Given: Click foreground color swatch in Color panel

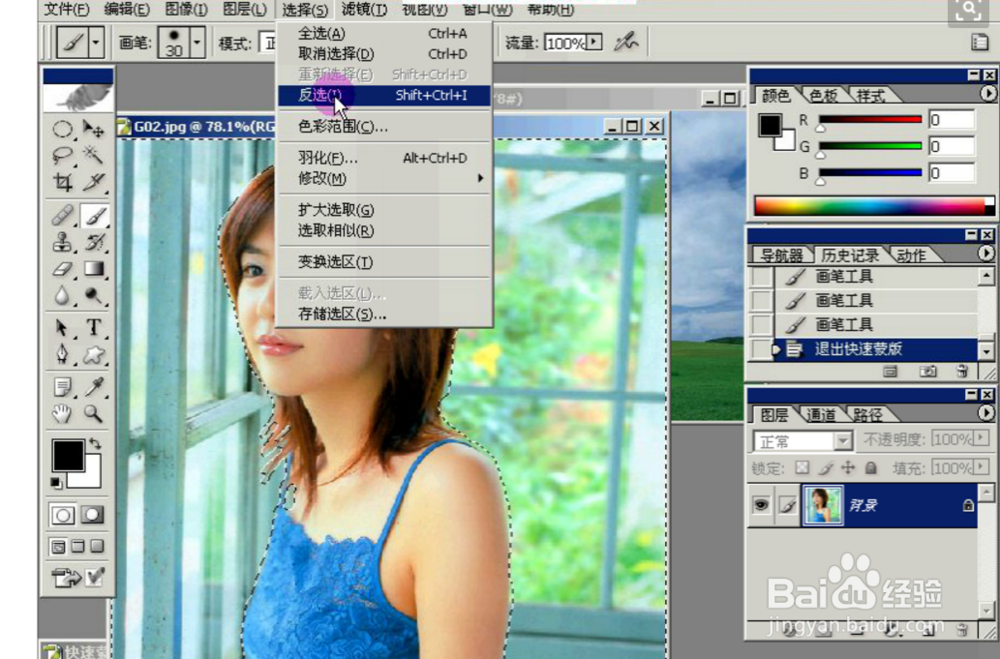Looking at the screenshot, I should (770, 125).
